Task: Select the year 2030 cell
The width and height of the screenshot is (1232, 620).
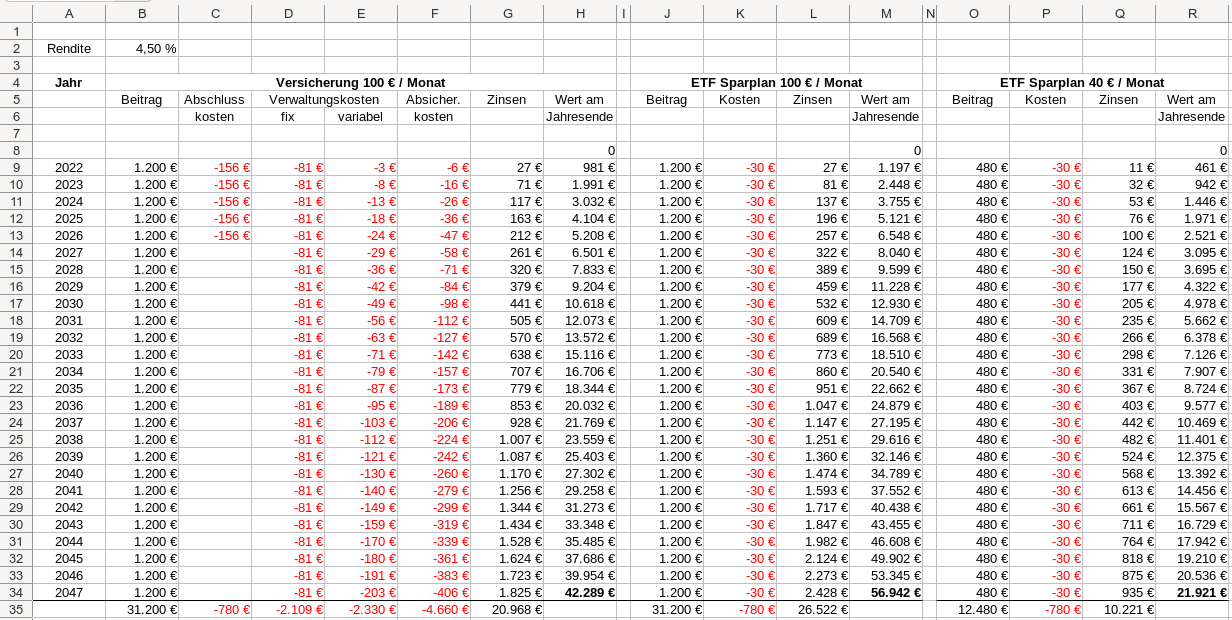Action: point(69,303)
